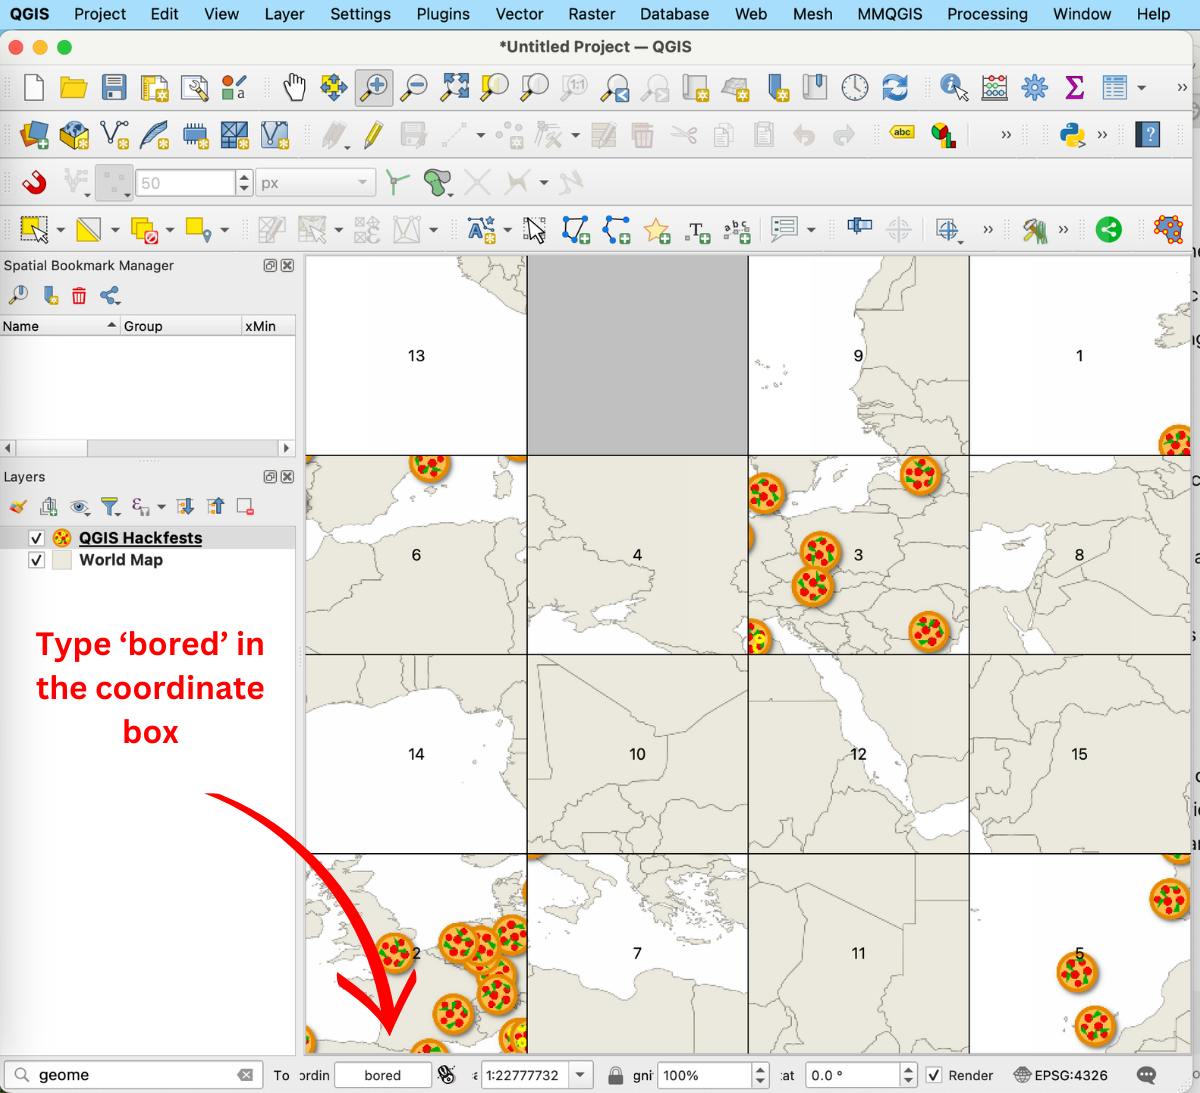
Task: Select the Pan Map hand tool
Action: click(294, 88)
